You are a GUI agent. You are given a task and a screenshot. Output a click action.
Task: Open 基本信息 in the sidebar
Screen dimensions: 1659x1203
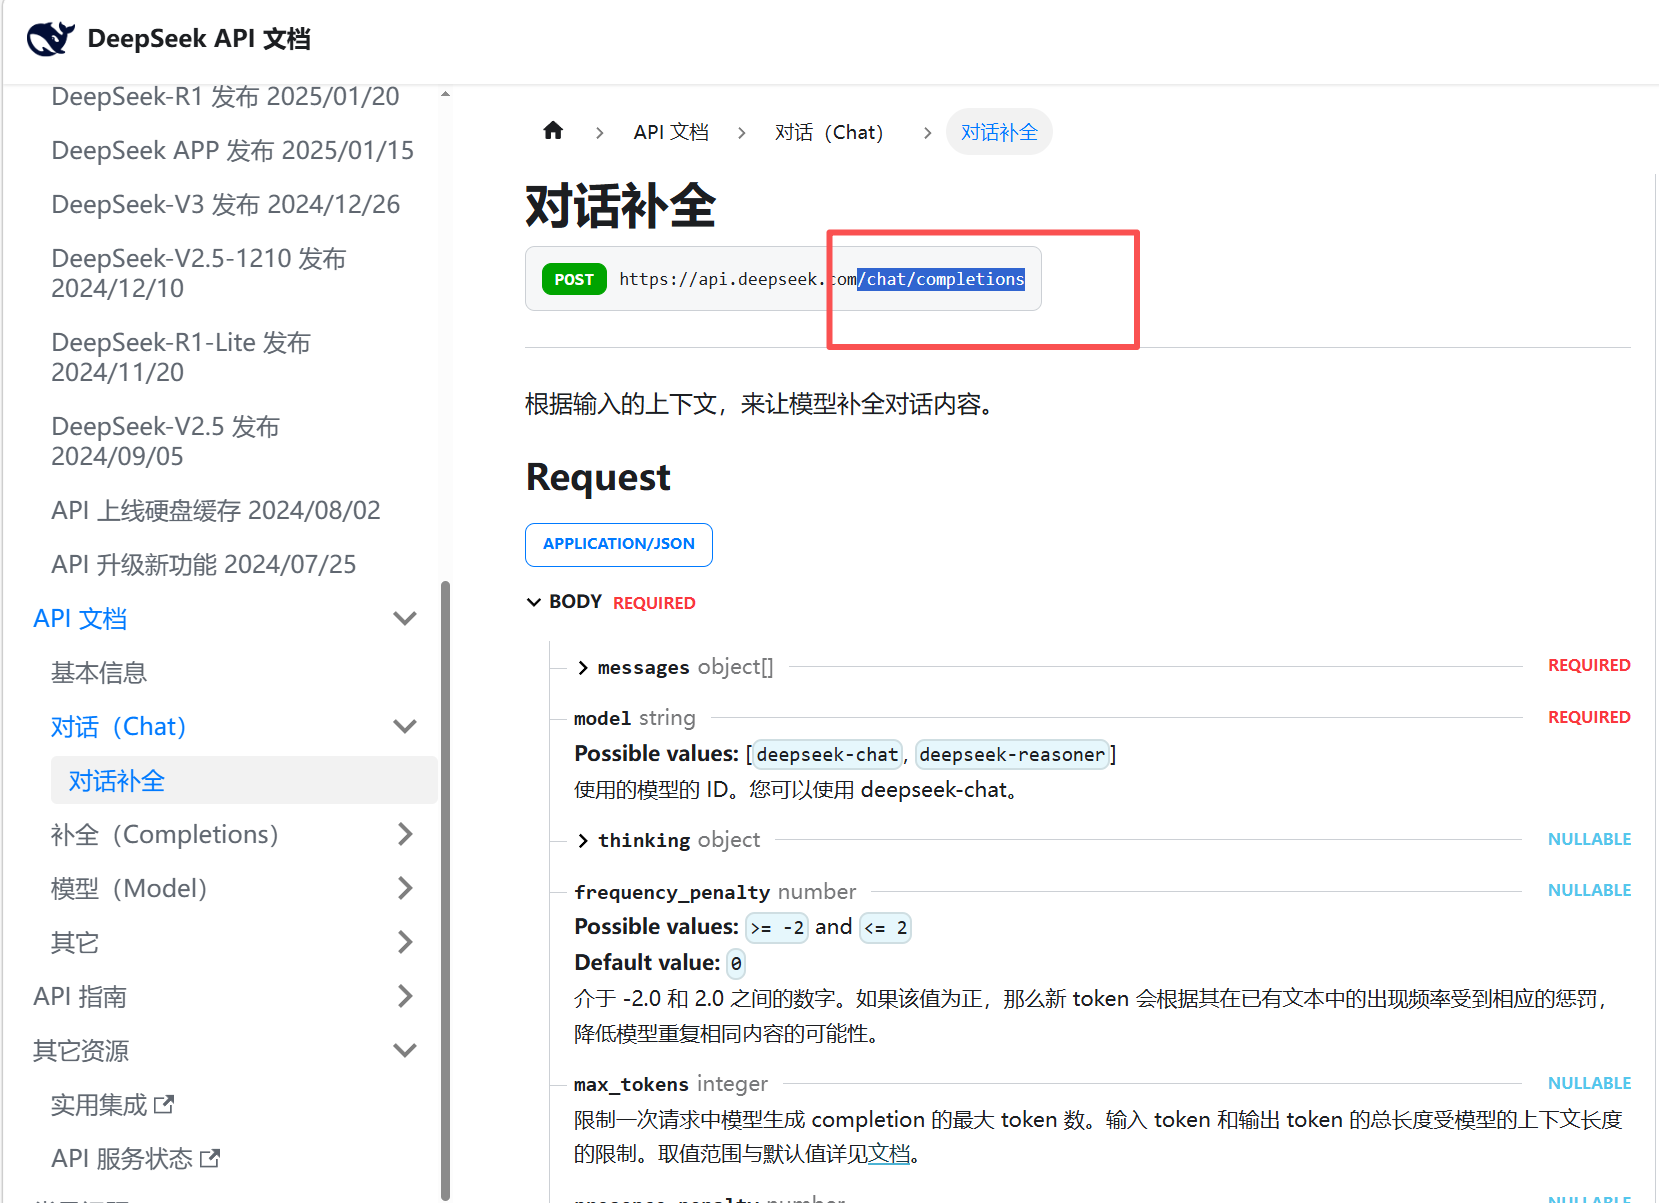(99, 672)
